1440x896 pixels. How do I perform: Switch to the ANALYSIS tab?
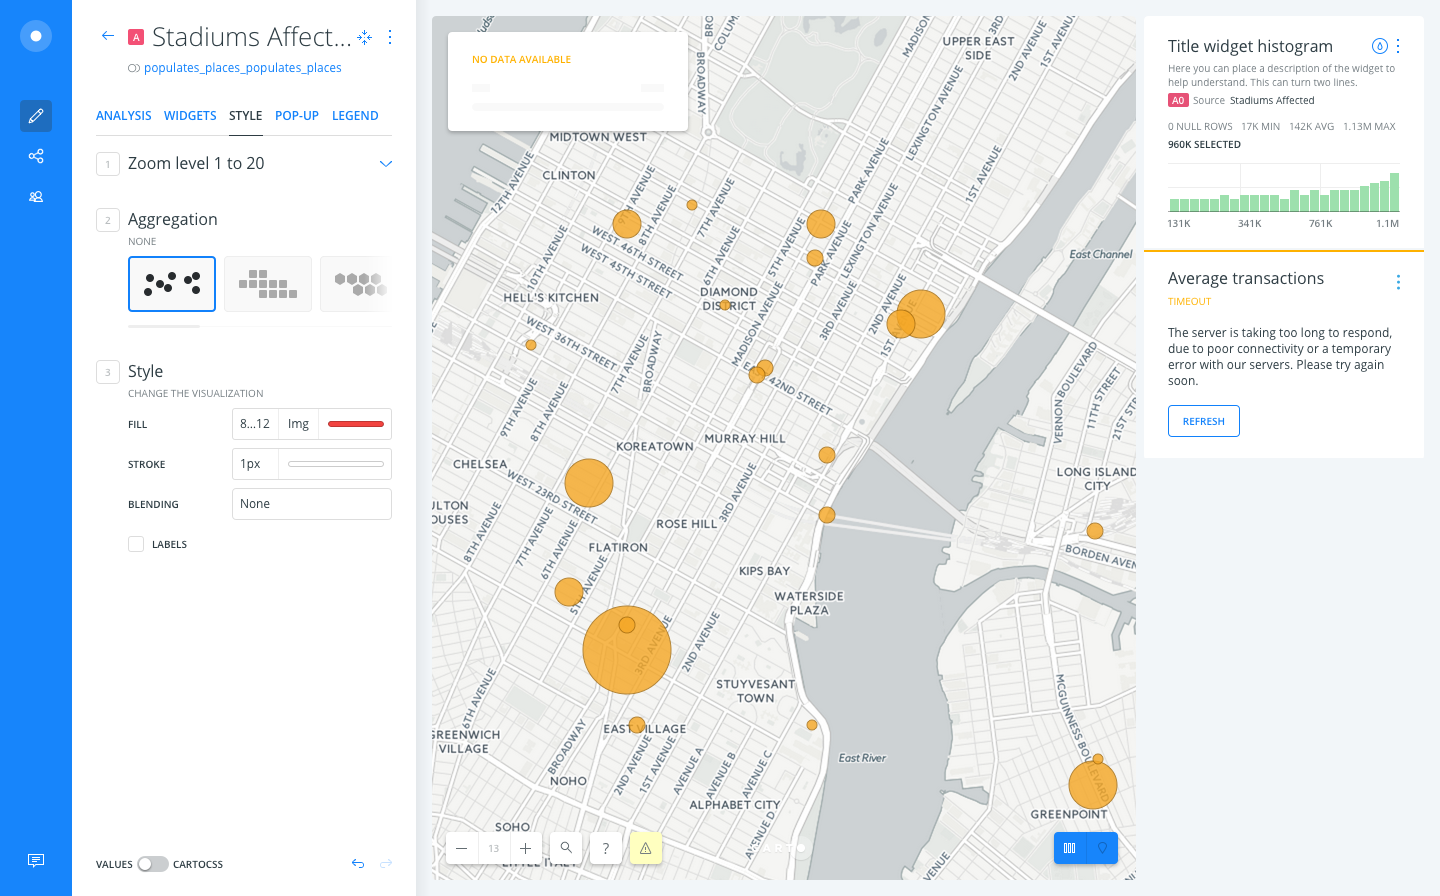tap(124, 116)
